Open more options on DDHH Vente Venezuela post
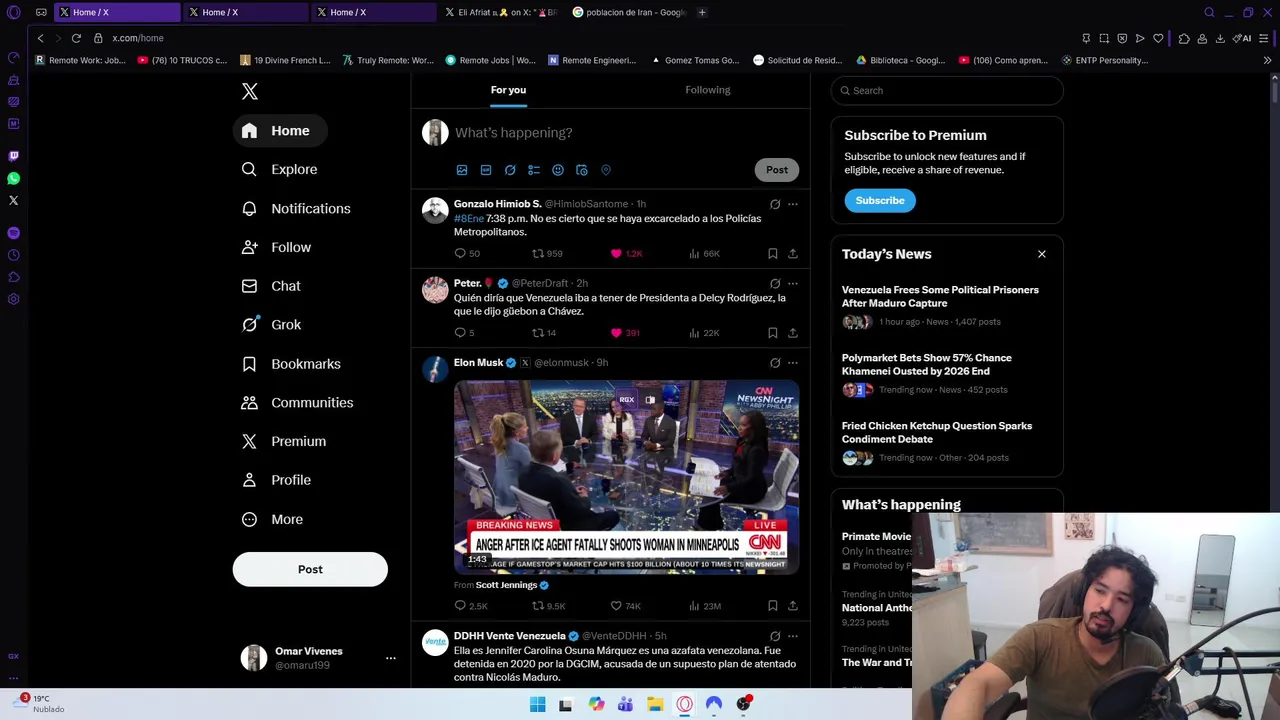The width and height of the screenshot is (1280, 720). (x=793, y=636)
